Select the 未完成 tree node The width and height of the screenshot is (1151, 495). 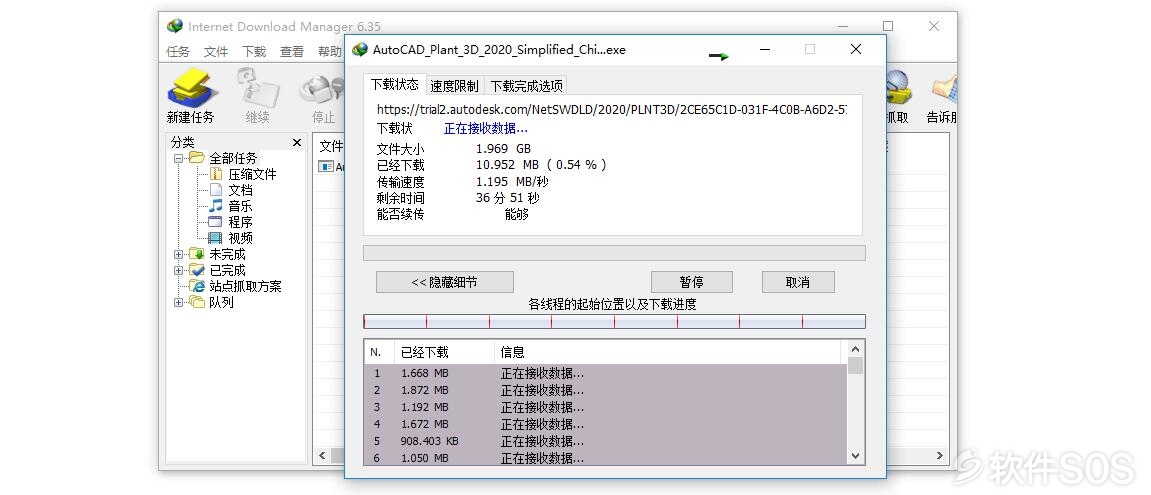[x=227, y=254]
